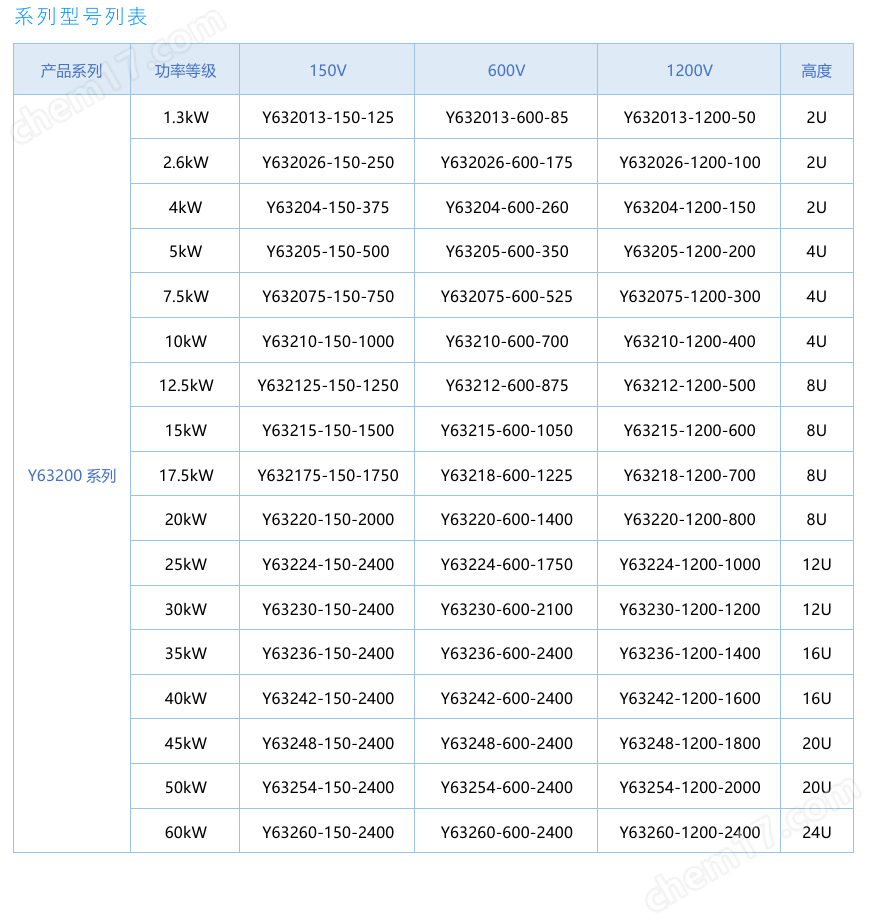The height and width of the screenshot is (923, 873).
Task: Click model Y63230-600-2100
Action: 506,609
